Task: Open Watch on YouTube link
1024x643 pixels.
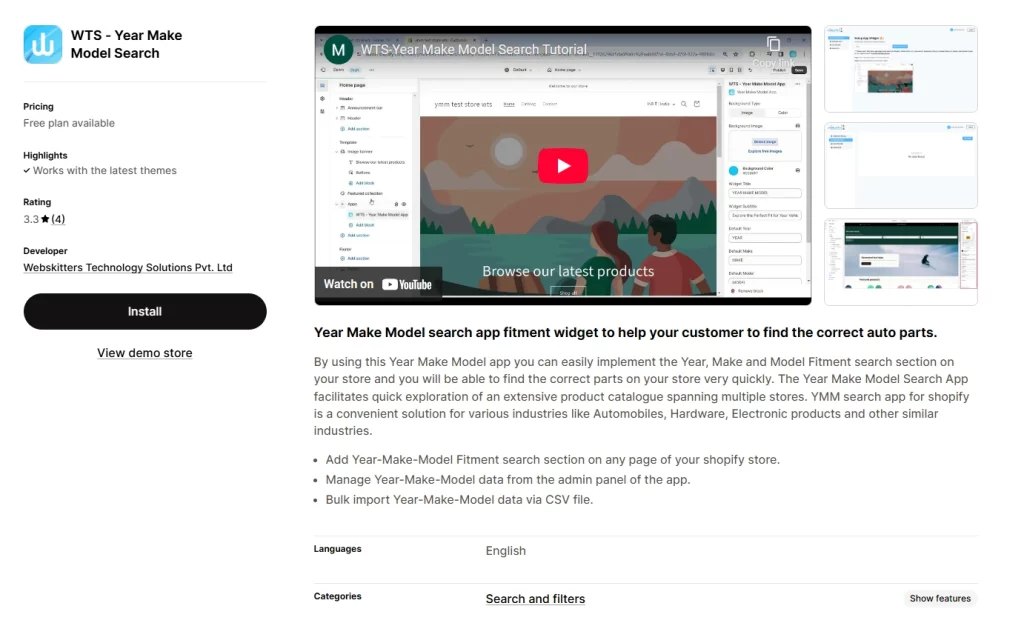Action: click(x=378, y=284)
